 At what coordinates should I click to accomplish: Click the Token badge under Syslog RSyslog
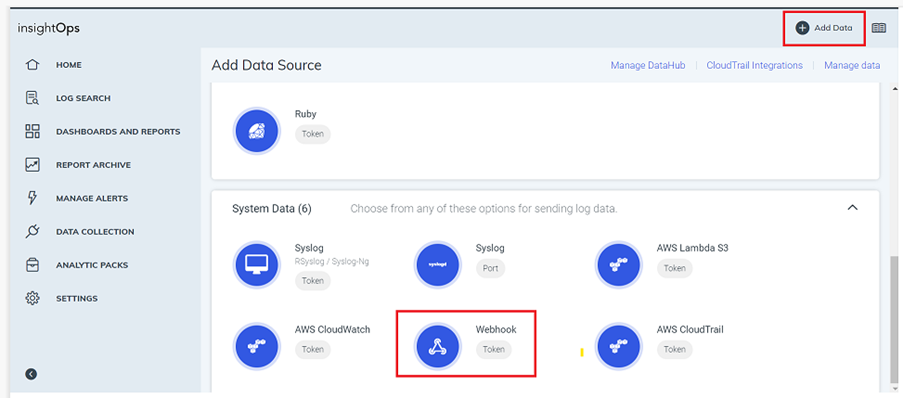[x=313, y=281]
